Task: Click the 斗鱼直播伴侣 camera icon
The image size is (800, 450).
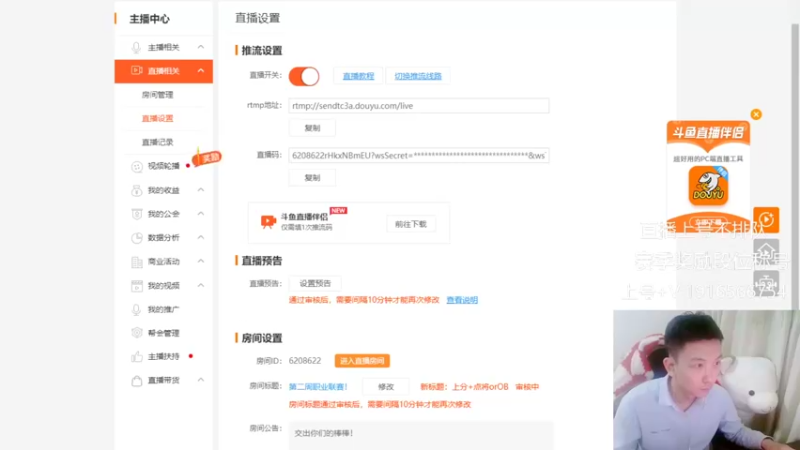Action: 268,221
